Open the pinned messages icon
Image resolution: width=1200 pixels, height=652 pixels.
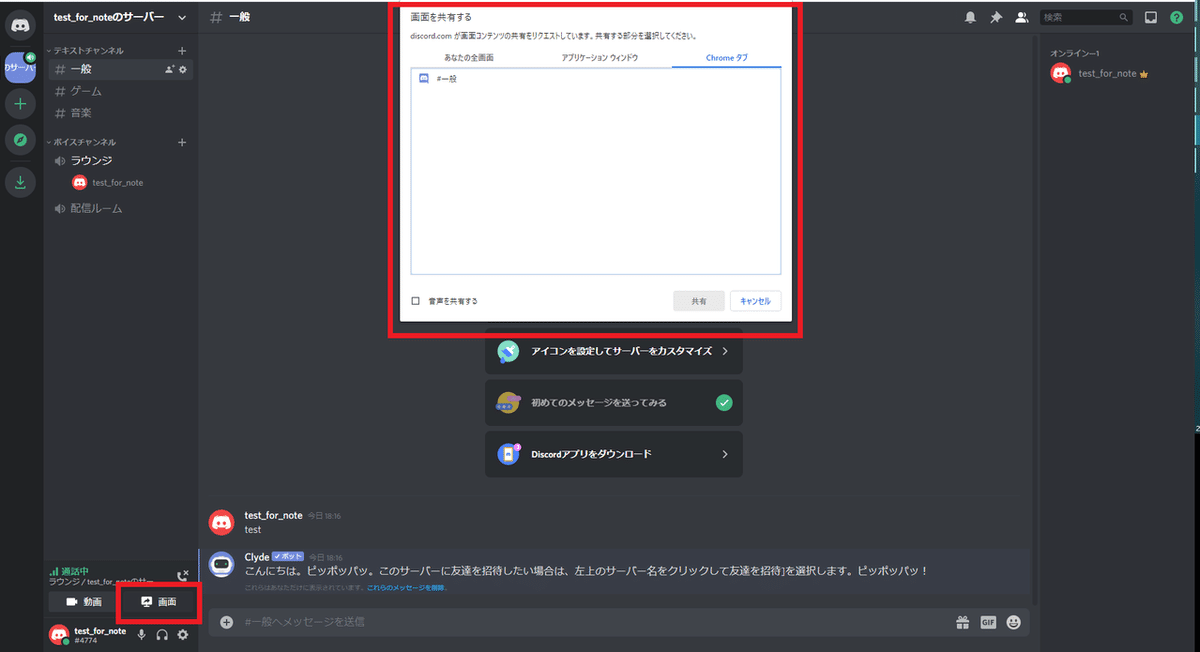point(996,16)
